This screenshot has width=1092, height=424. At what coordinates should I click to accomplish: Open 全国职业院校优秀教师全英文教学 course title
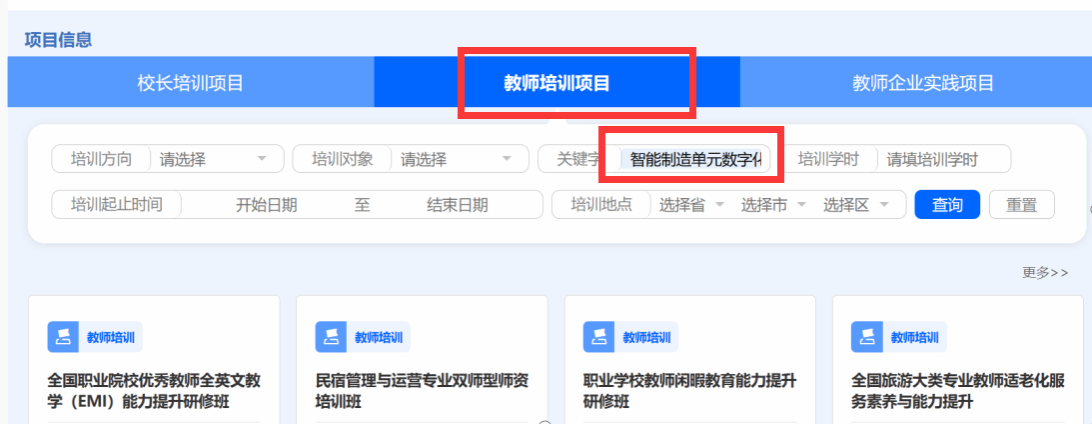tap(154, 391)
